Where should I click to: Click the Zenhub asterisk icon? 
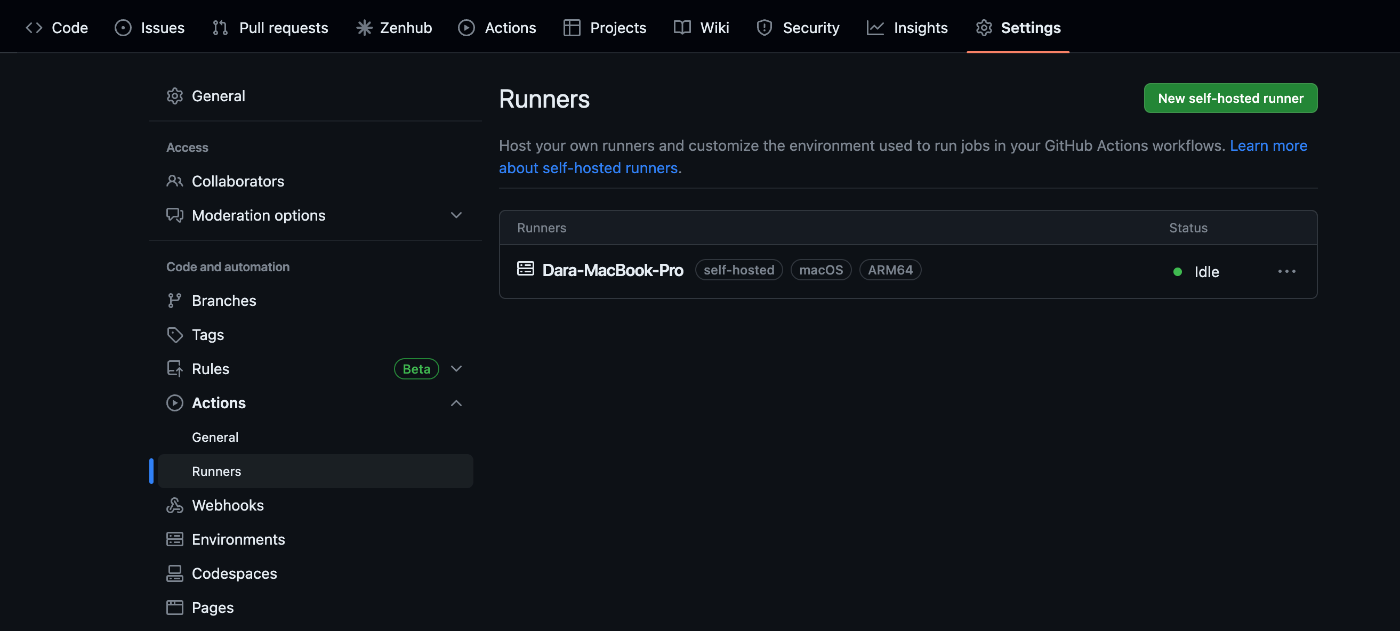click(x=364, y=28)
